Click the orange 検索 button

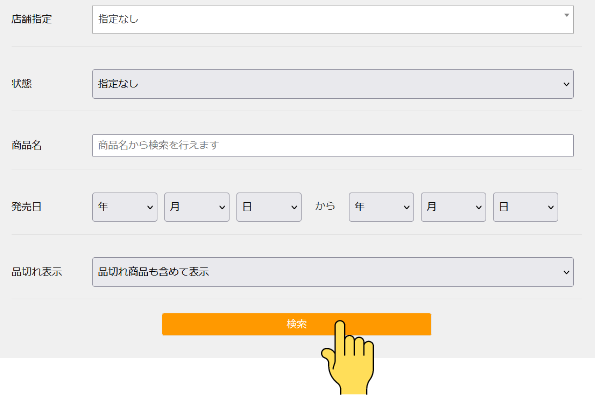296,324
